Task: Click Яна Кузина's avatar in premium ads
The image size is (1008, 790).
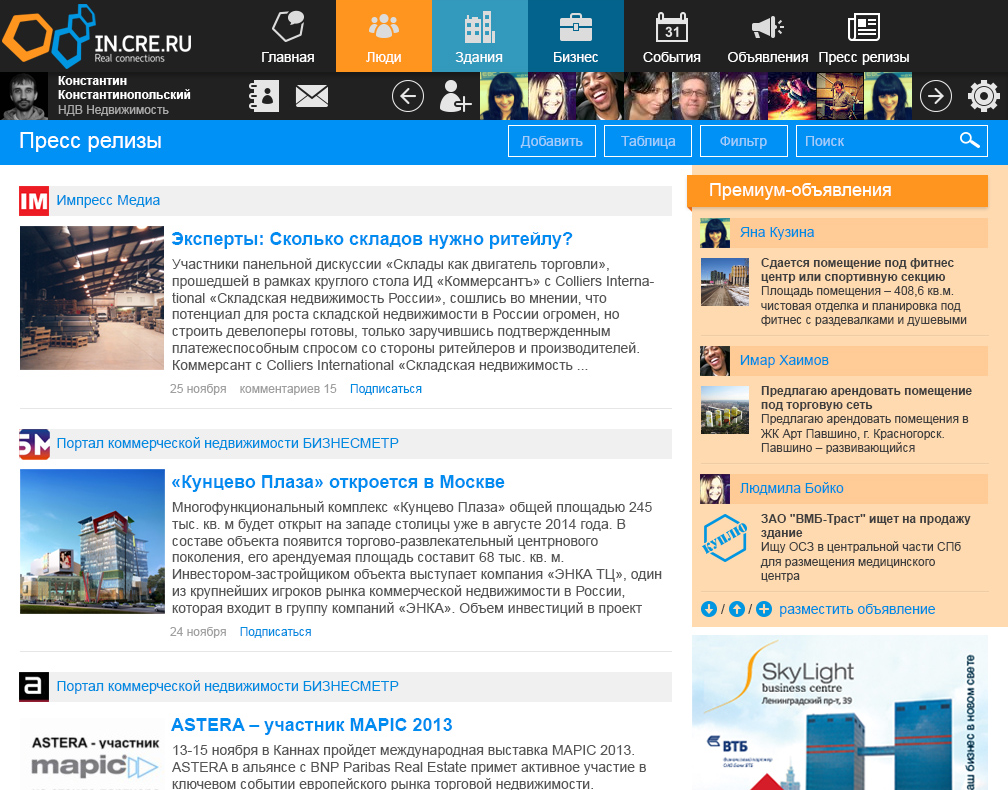Action: tap(715, 233)
